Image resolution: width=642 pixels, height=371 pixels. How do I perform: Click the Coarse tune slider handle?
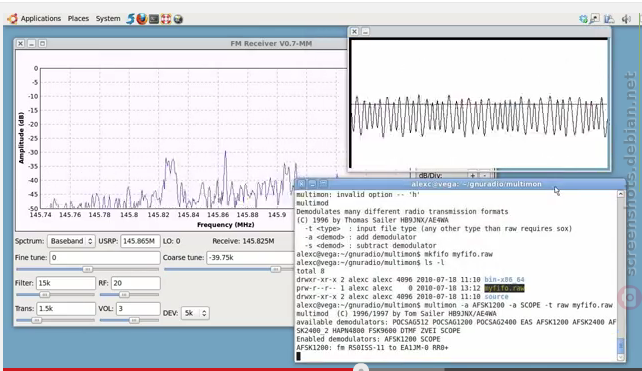coord(276,269)
